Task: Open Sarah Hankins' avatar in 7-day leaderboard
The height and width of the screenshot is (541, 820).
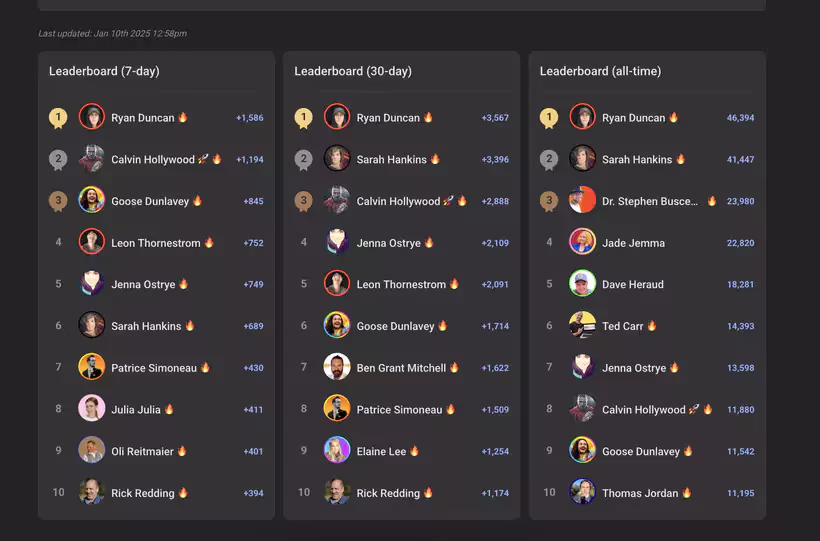Action: [x=92, y=325]
